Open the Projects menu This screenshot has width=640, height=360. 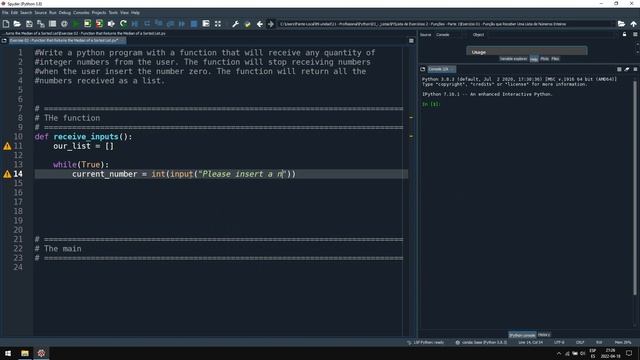pyautogui.click(x=99, y=13)
